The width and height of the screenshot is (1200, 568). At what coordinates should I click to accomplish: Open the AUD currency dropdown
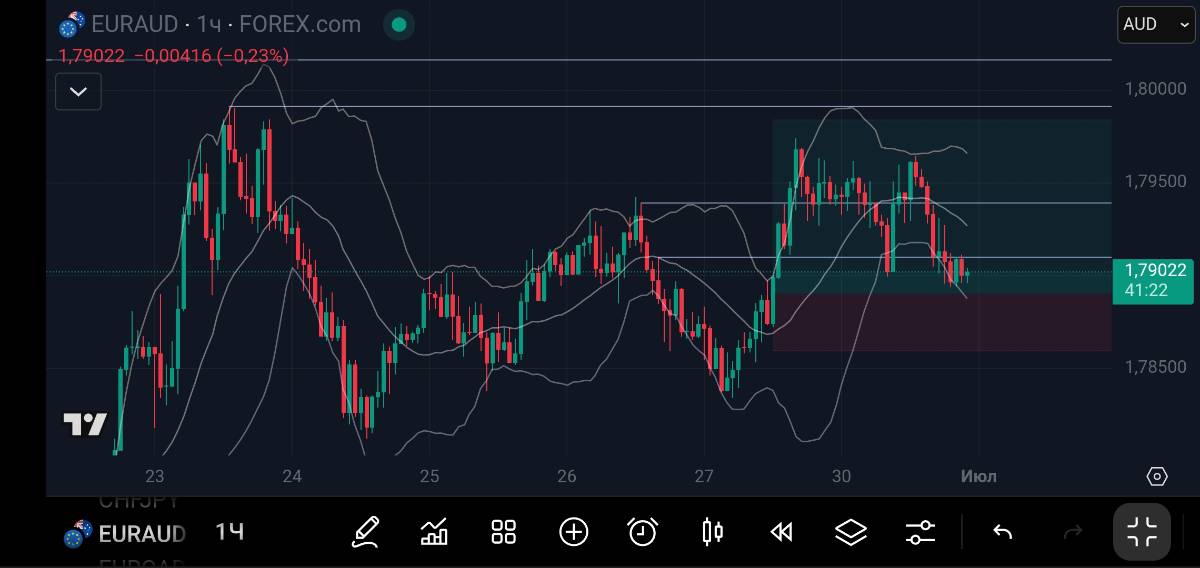(1154, 25)
